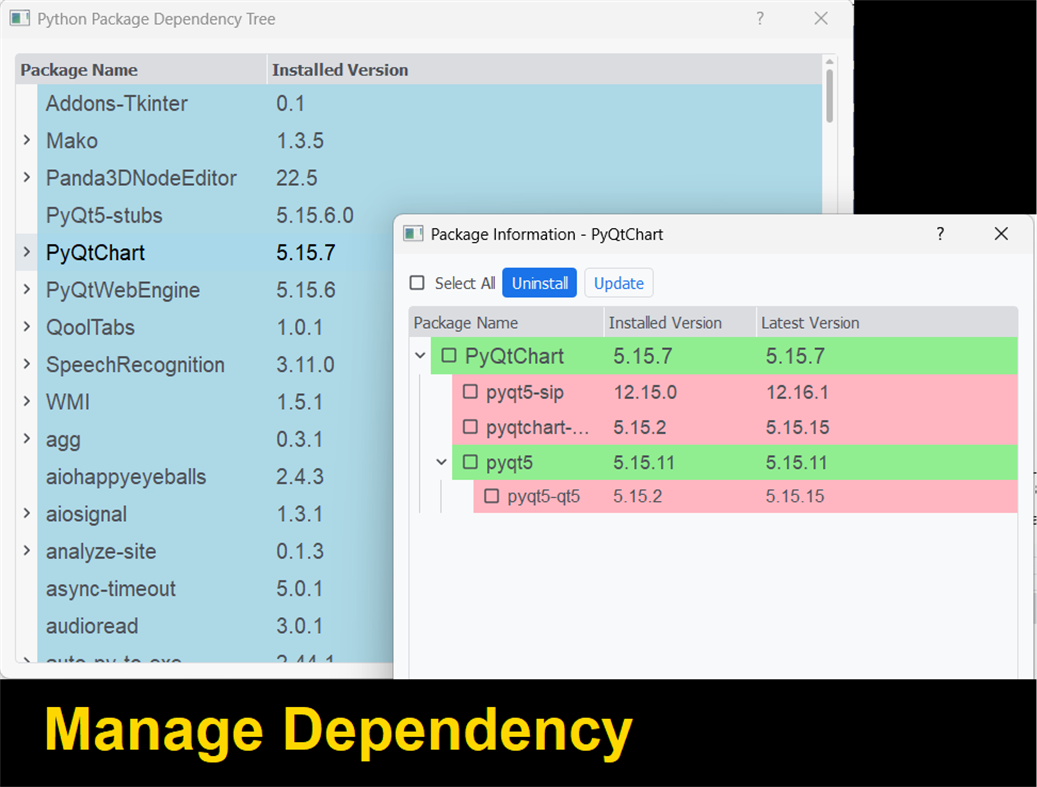Sort by Package Name in Dependency Tree header
This screenshot has height=787, width=1037.
coord(141,69)
